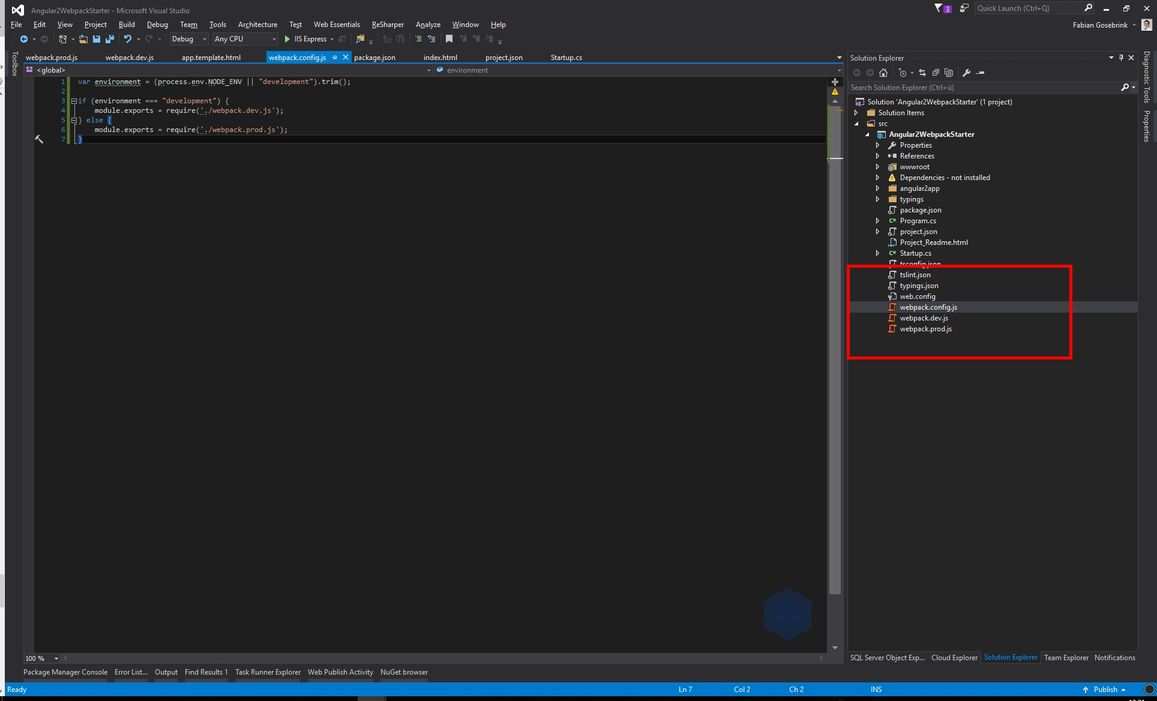The image size is (1157, 701).
Task: Click the Undo arrow icon
Action: click(x=128, y=39)
